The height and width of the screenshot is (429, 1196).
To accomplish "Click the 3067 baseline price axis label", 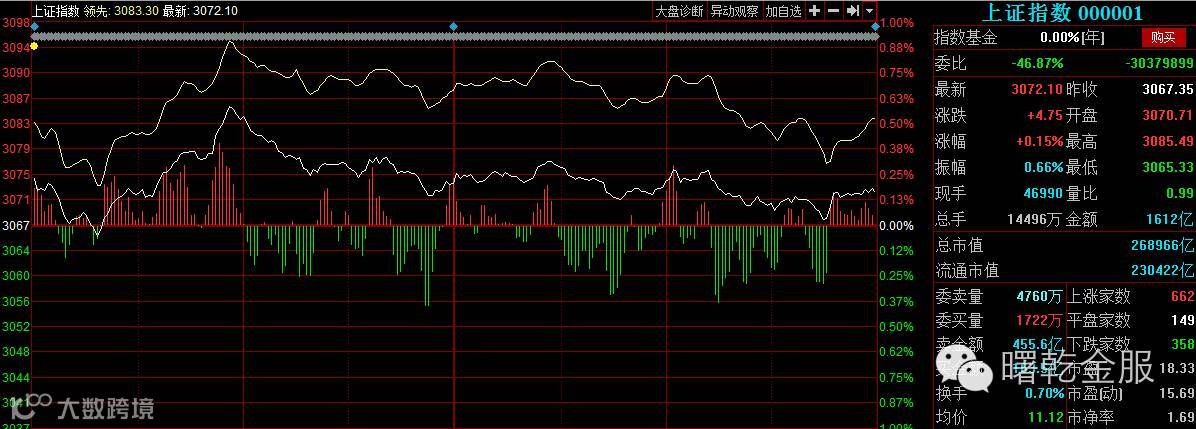I will coord(14,225).
